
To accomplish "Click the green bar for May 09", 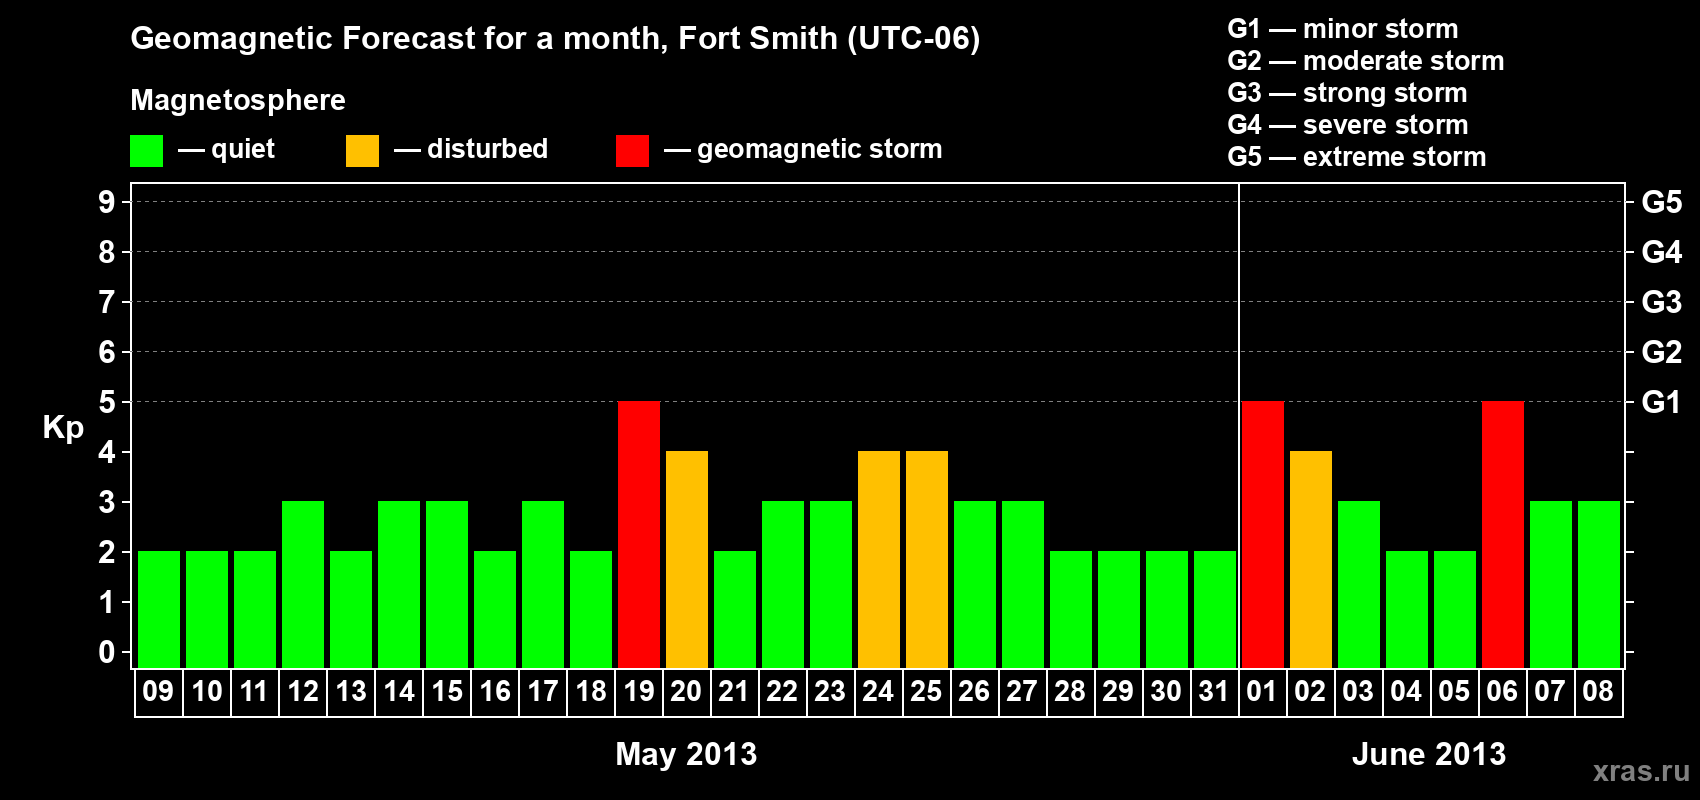I will tap(159, 609).
